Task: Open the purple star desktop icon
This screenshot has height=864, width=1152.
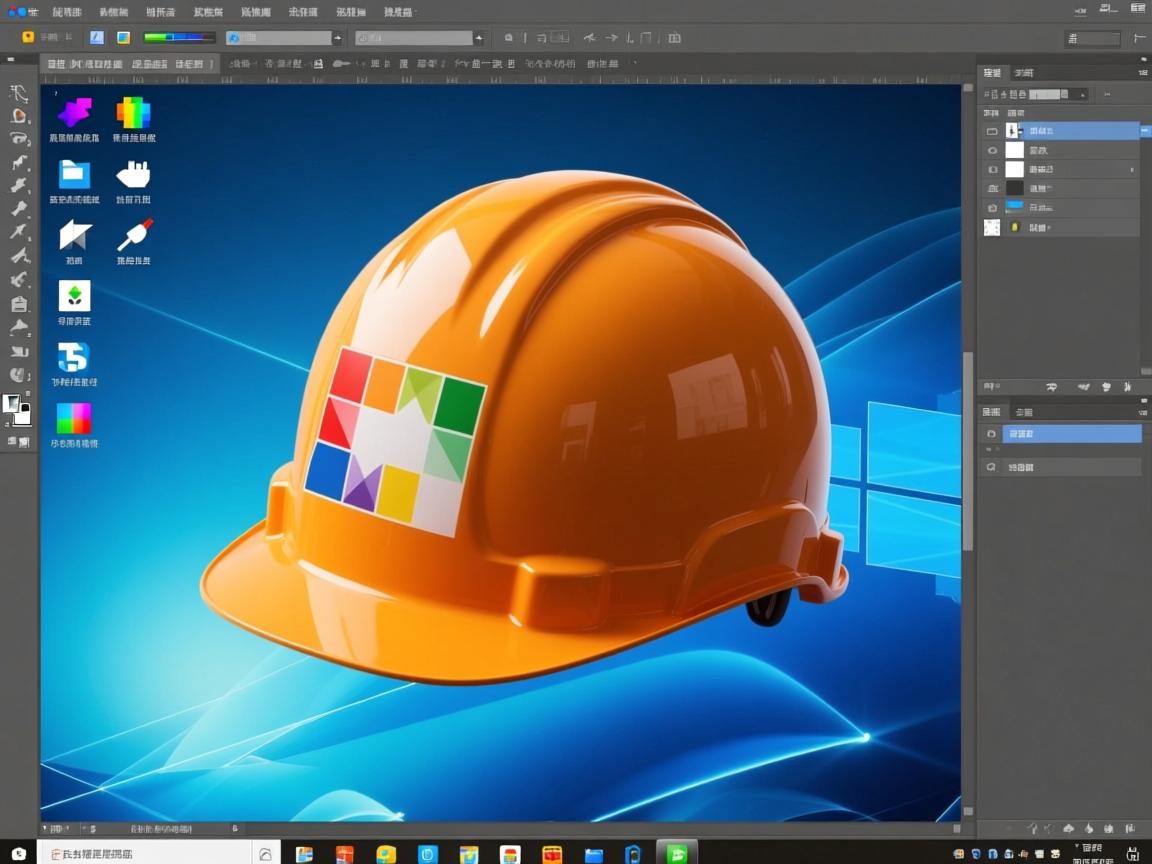Action: [74, 112]
